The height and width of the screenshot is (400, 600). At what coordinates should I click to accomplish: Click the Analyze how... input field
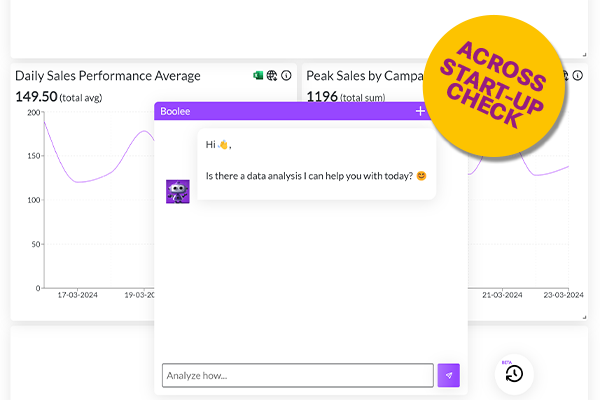pyautogui.click(x=297, y=375)
